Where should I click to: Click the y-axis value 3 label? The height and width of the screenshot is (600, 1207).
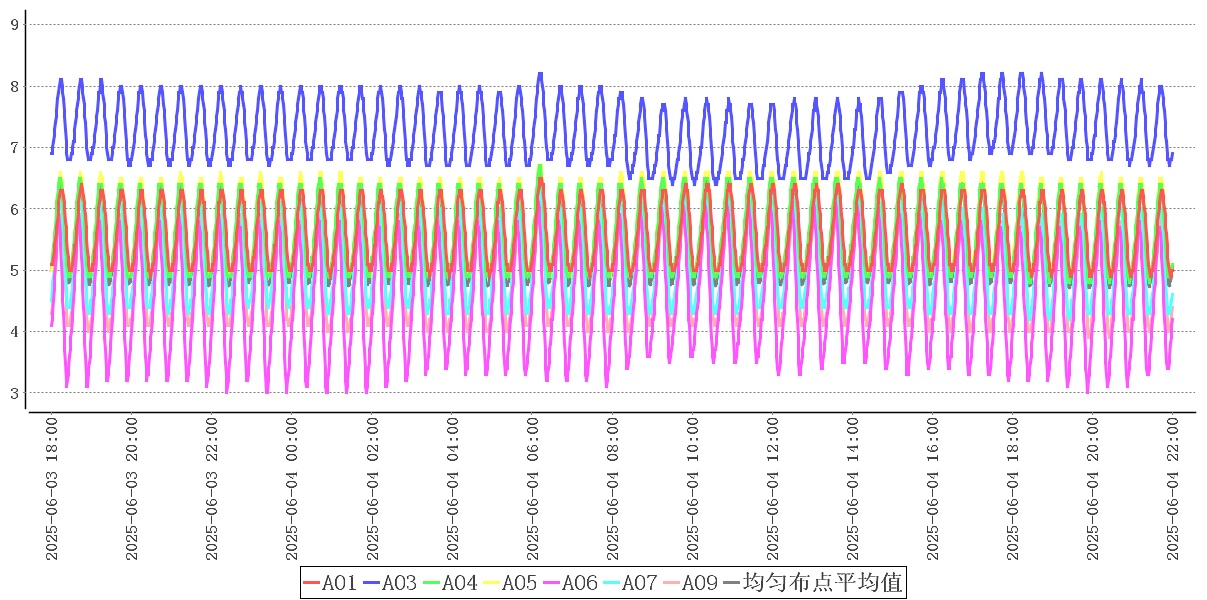pyautogui.click(x=15, y=393)
